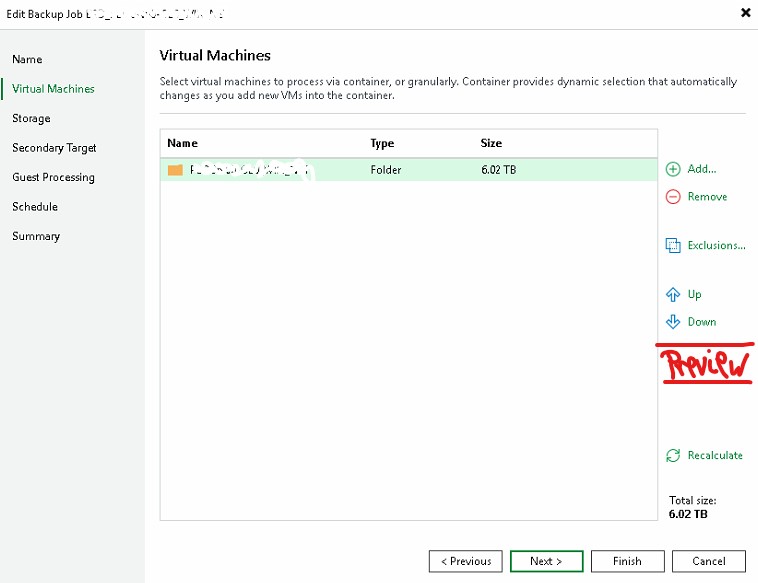758x583 pixels.
Task: Sort list by Type column header
Action: tap(382, 144)
